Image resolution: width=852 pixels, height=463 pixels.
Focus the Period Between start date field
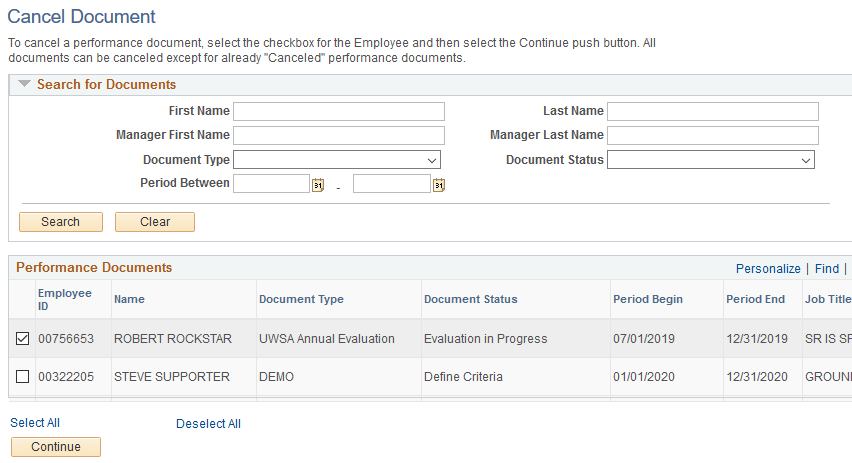(272, 184)
